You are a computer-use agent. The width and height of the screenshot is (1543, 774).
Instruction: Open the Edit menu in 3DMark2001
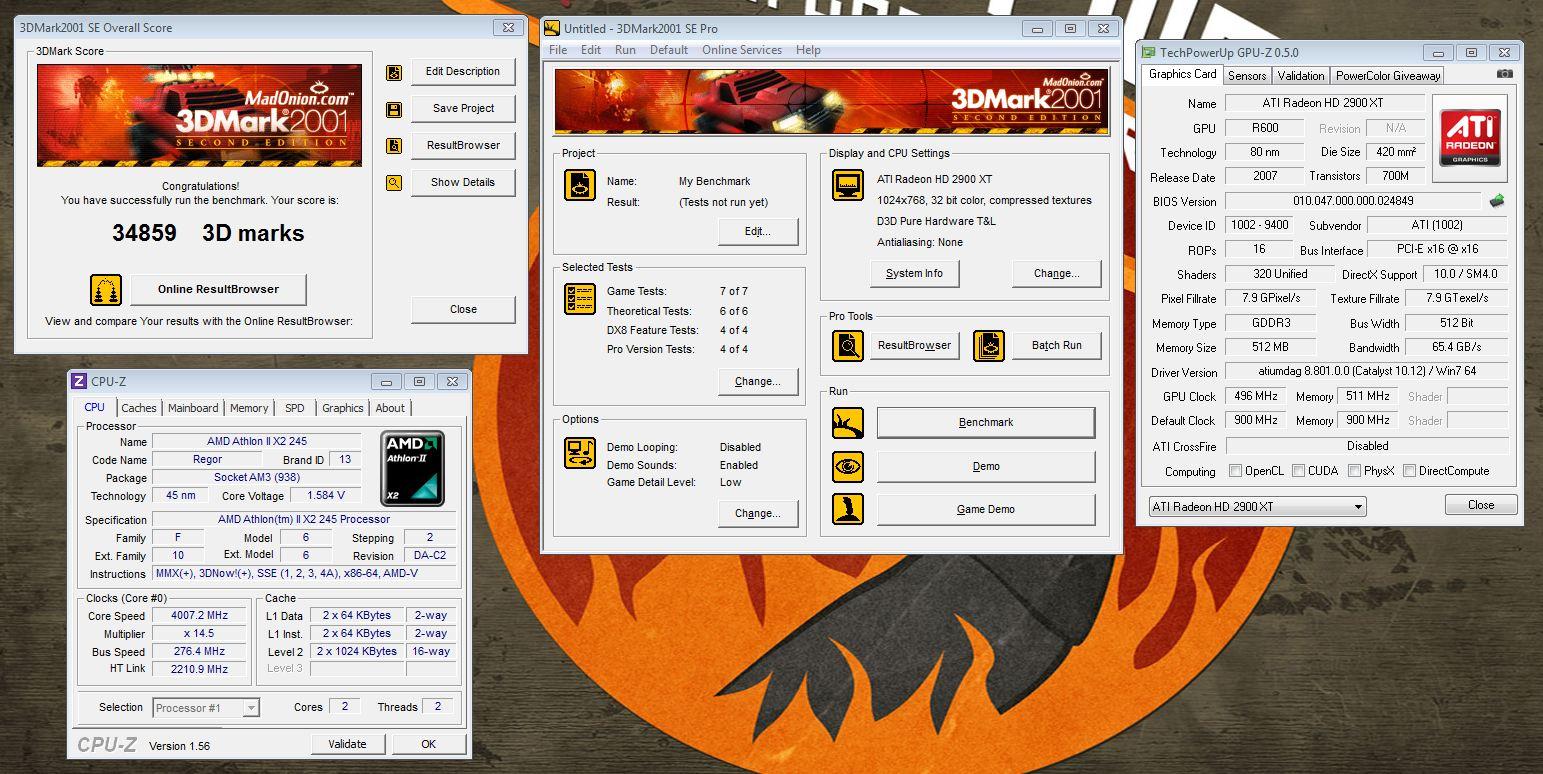point(591,50)
